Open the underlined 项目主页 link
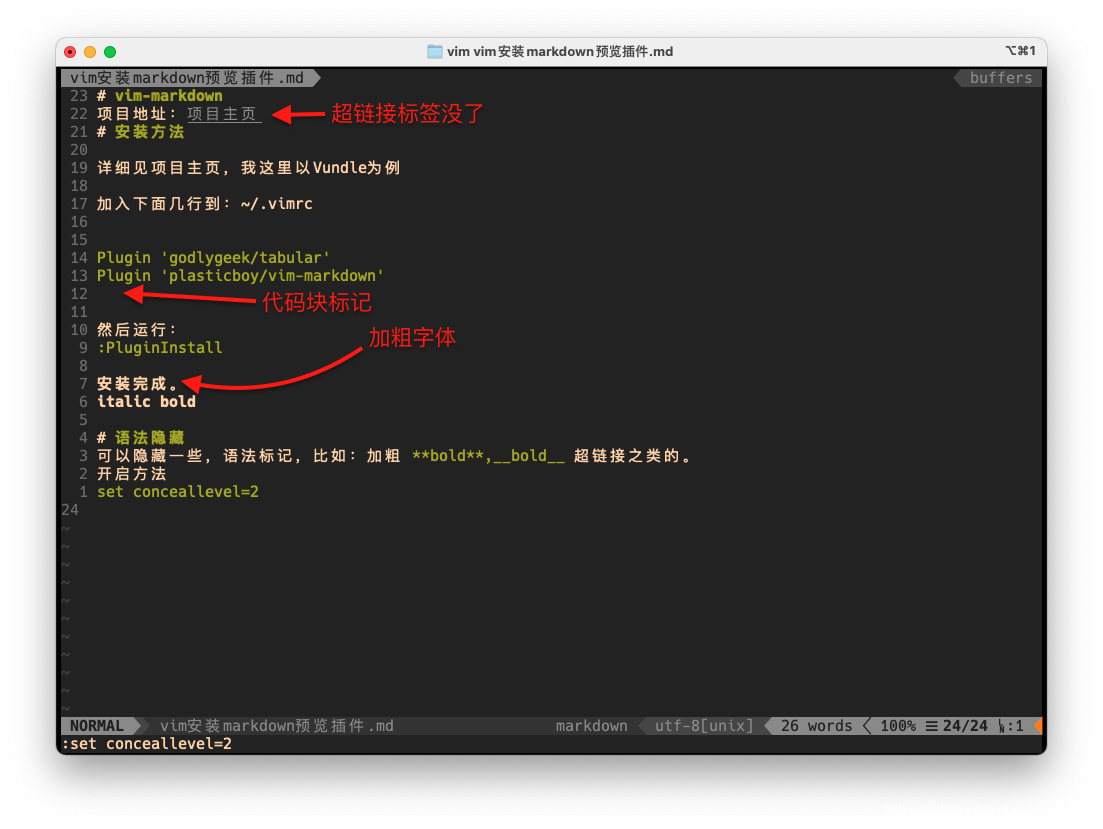 click(224, 114)
